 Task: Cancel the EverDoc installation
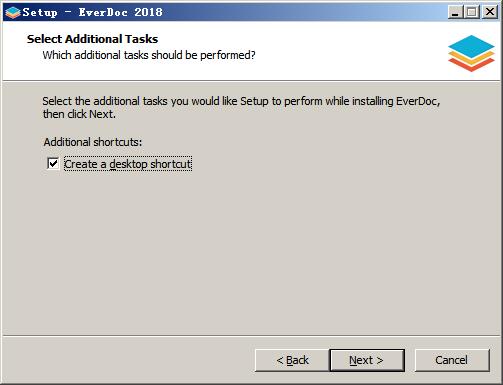pos(452,360)
